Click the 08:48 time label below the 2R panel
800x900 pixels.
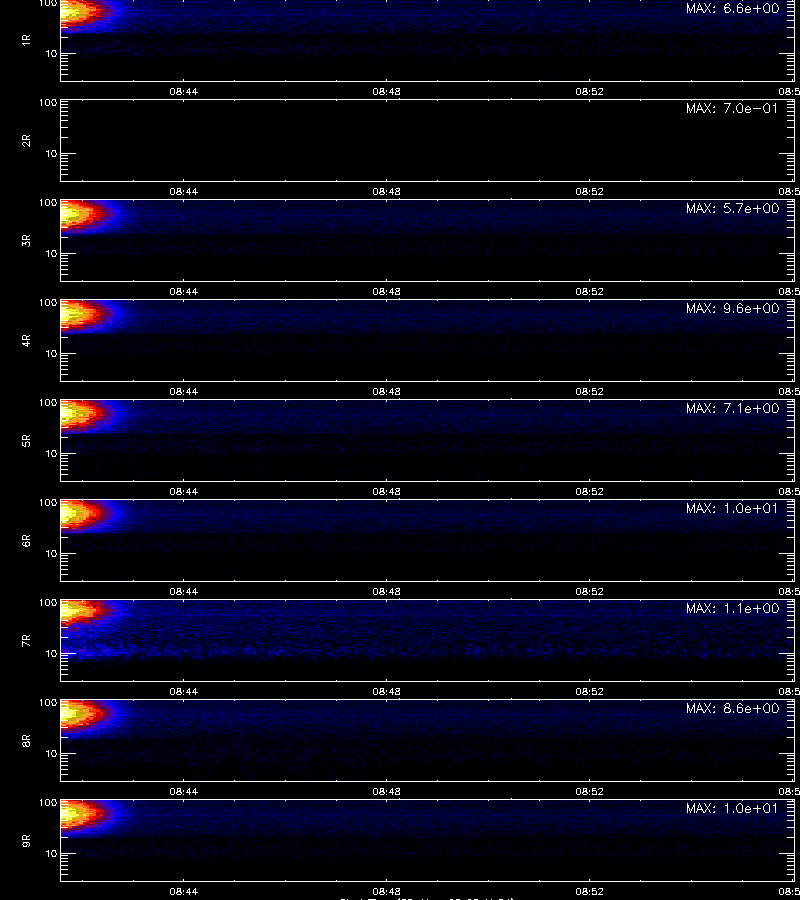[386, 191]
